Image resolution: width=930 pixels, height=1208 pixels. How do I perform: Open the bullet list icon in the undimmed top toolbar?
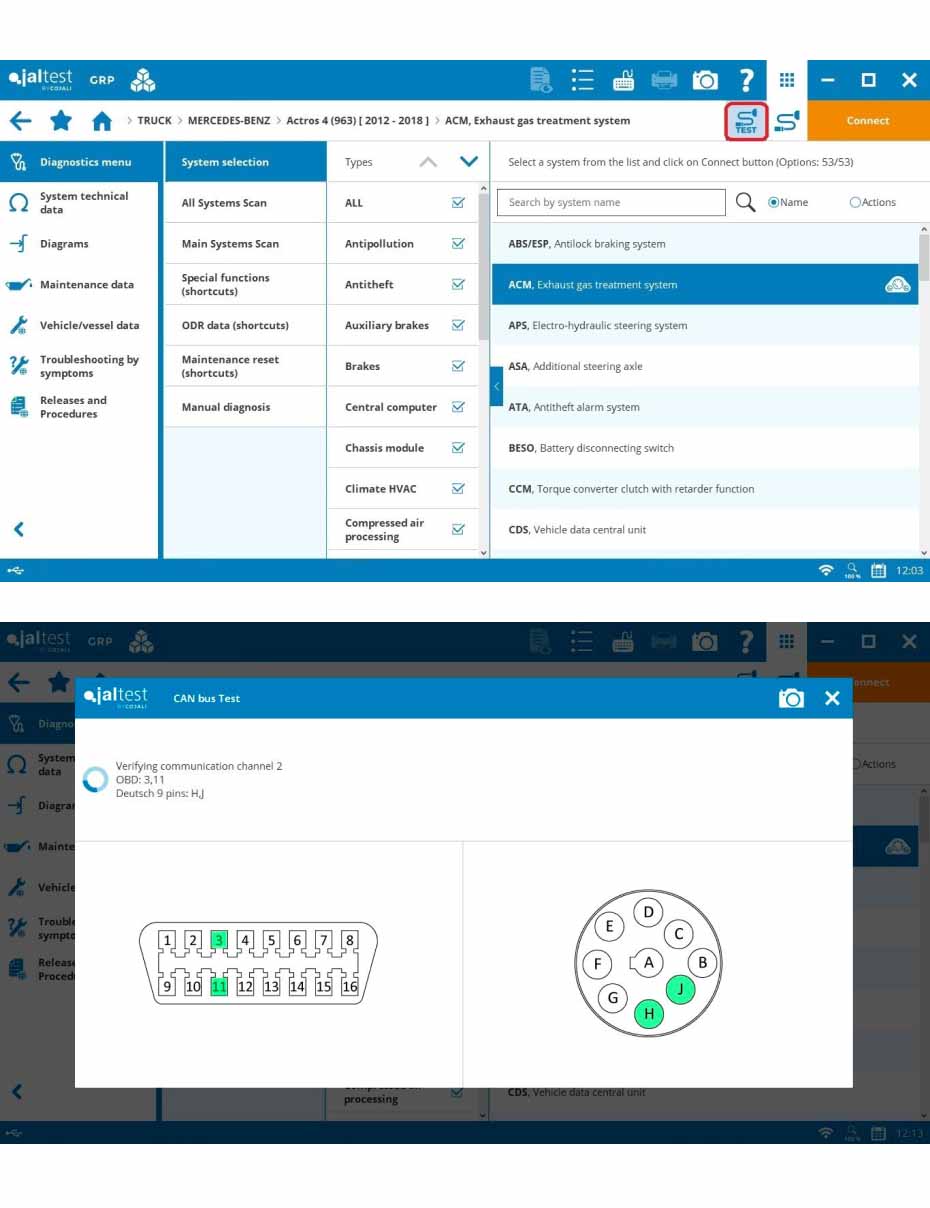coord(582,80)
